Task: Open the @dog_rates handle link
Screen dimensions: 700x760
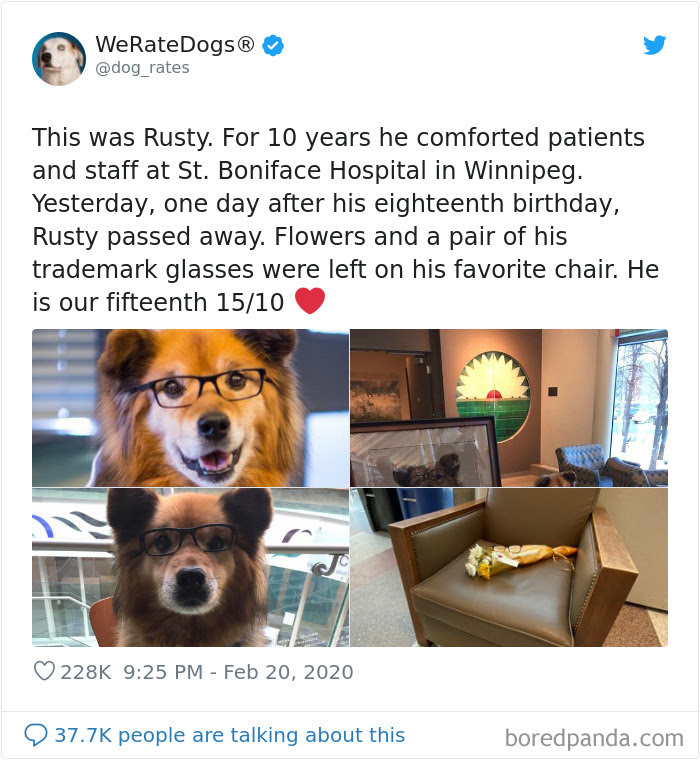Action: [x=143, y=68]
